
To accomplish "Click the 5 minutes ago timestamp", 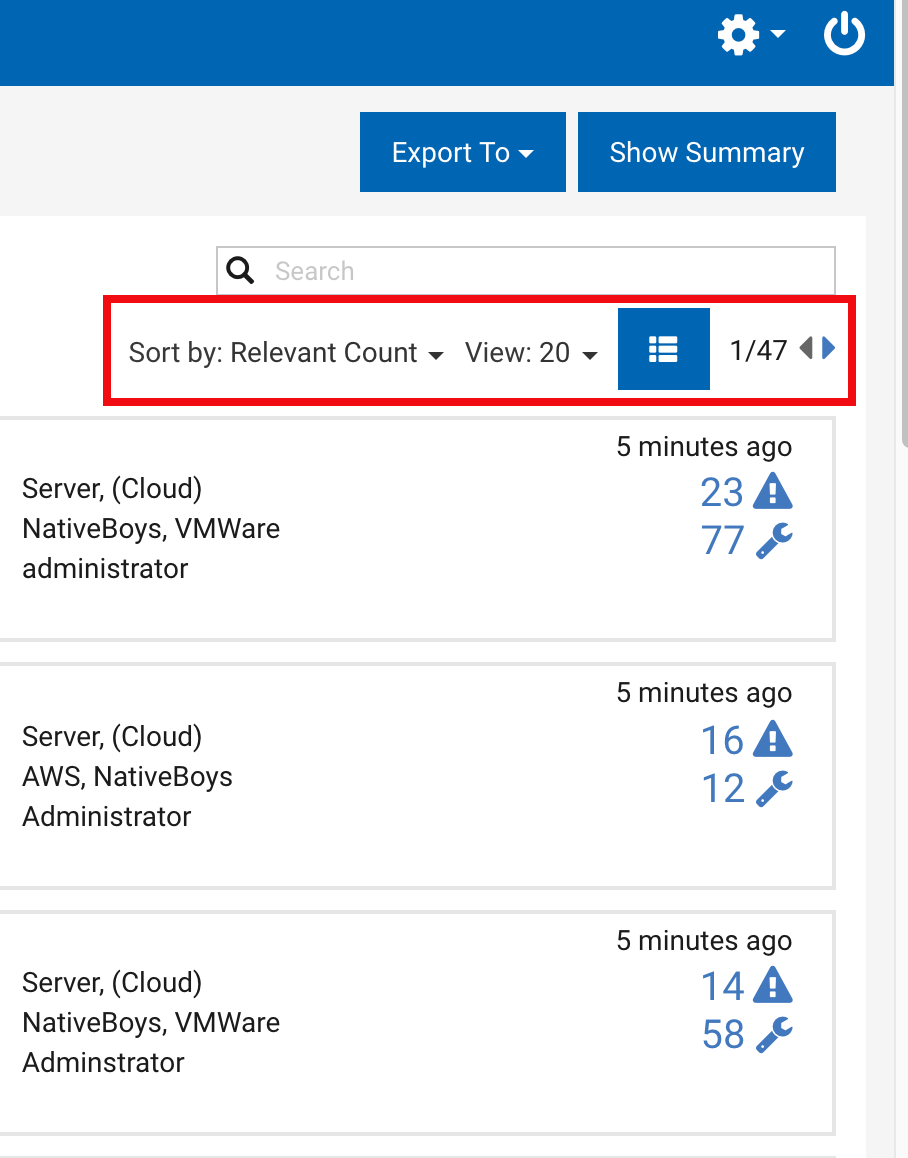I will point(703,446).
